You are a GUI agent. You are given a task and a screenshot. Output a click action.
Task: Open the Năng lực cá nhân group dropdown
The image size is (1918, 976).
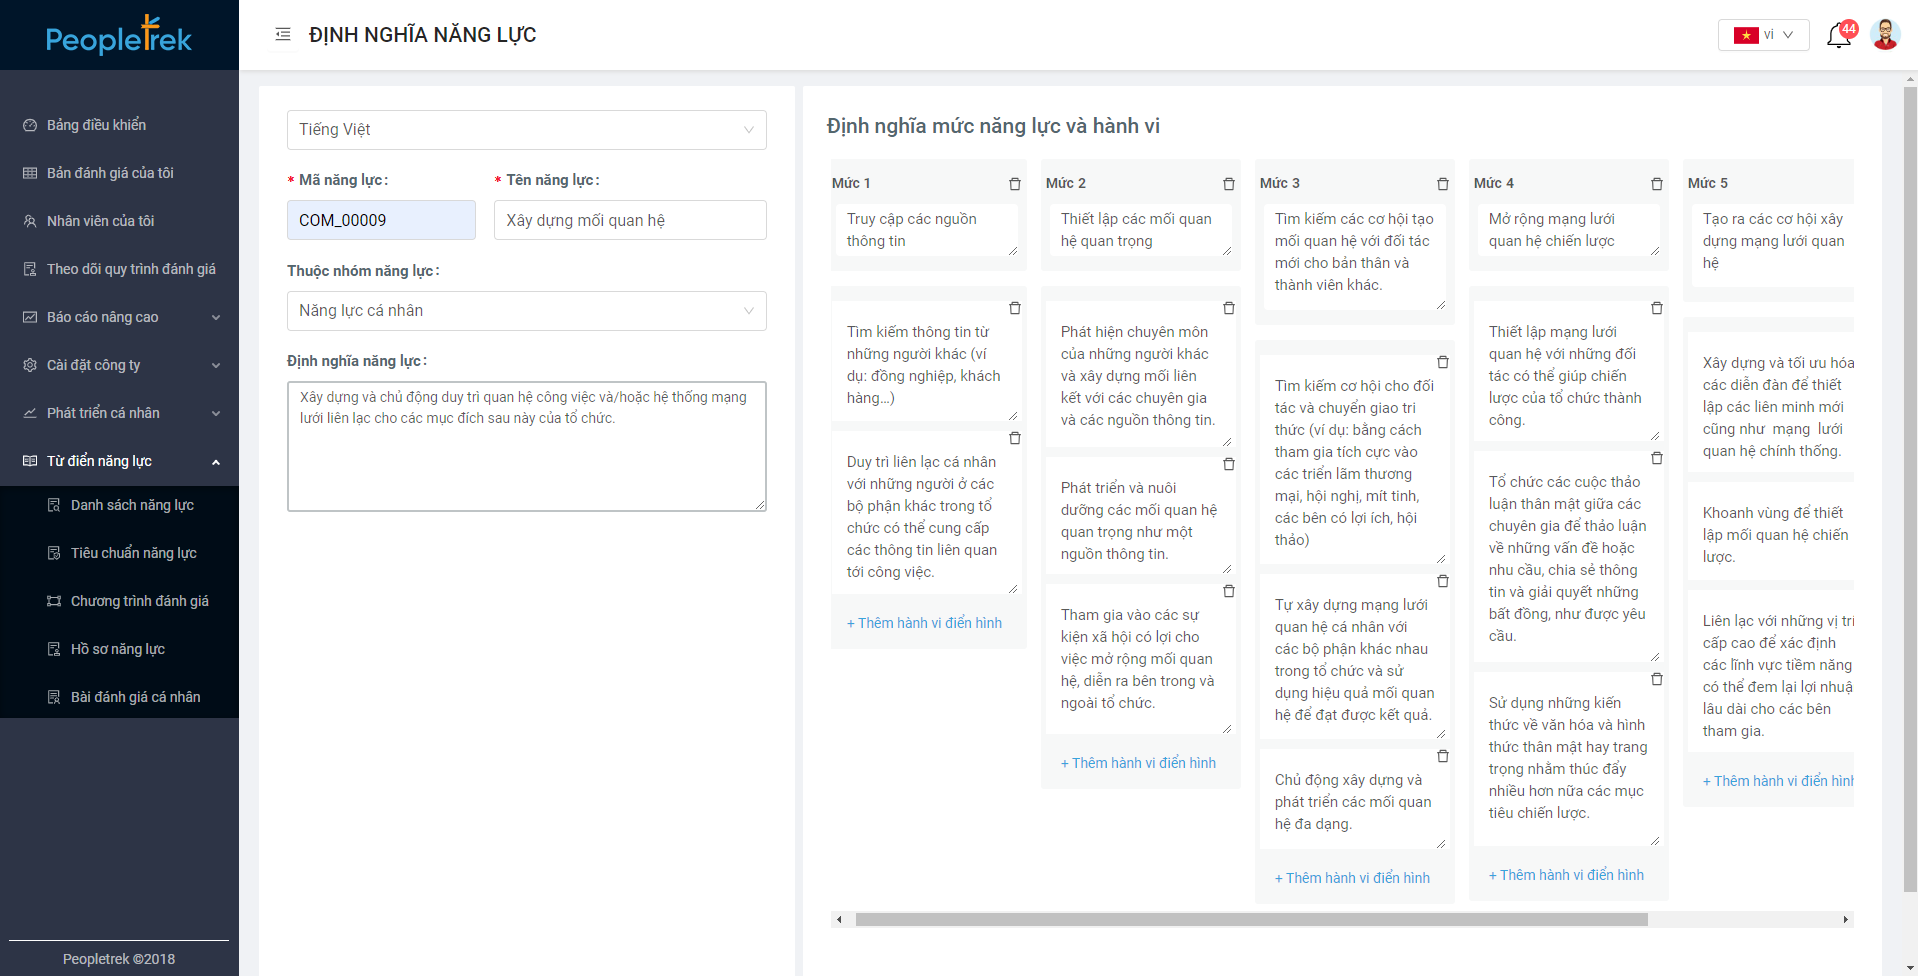(526, 311)
